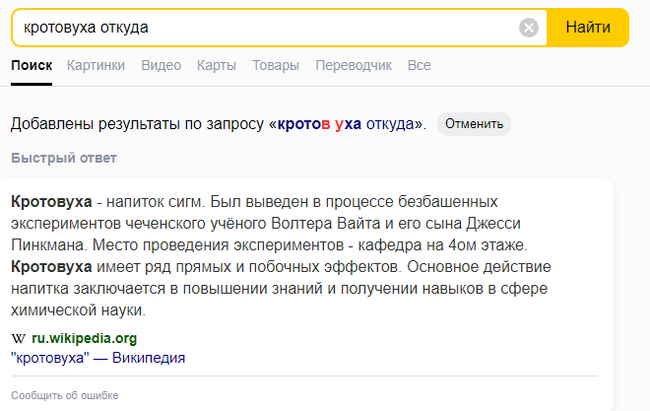This screenshot has width=650, height=411.
Task: Switch to the Картинки tab
Action: 96,66
